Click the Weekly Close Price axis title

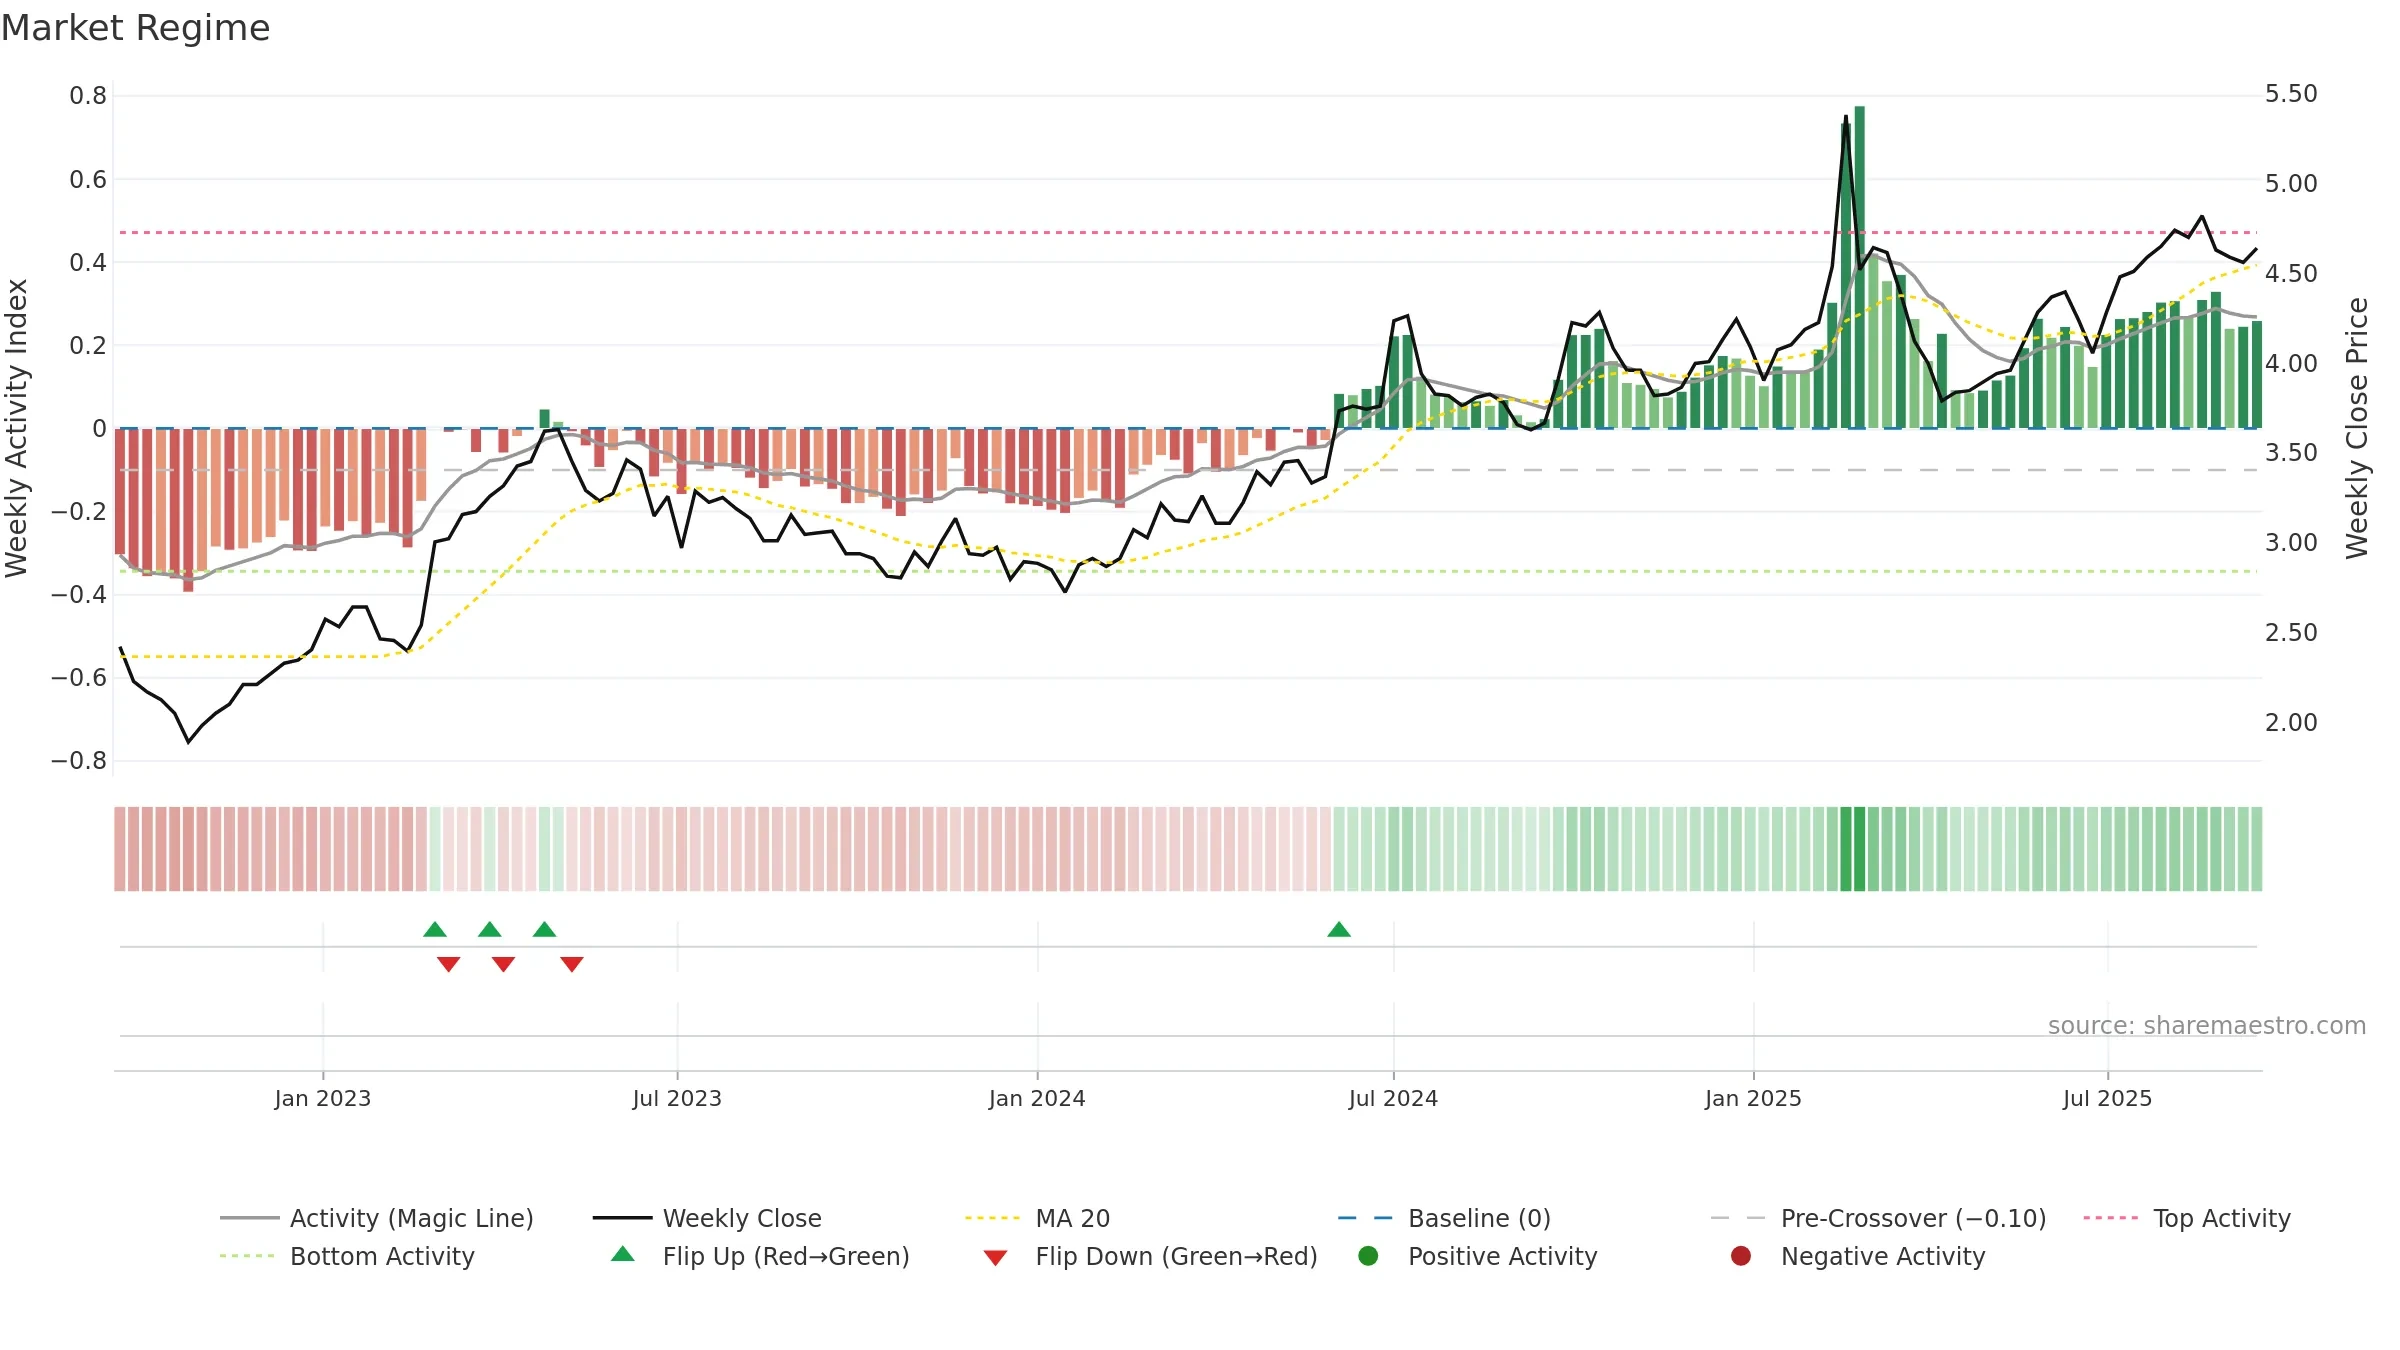(2357, 428)
